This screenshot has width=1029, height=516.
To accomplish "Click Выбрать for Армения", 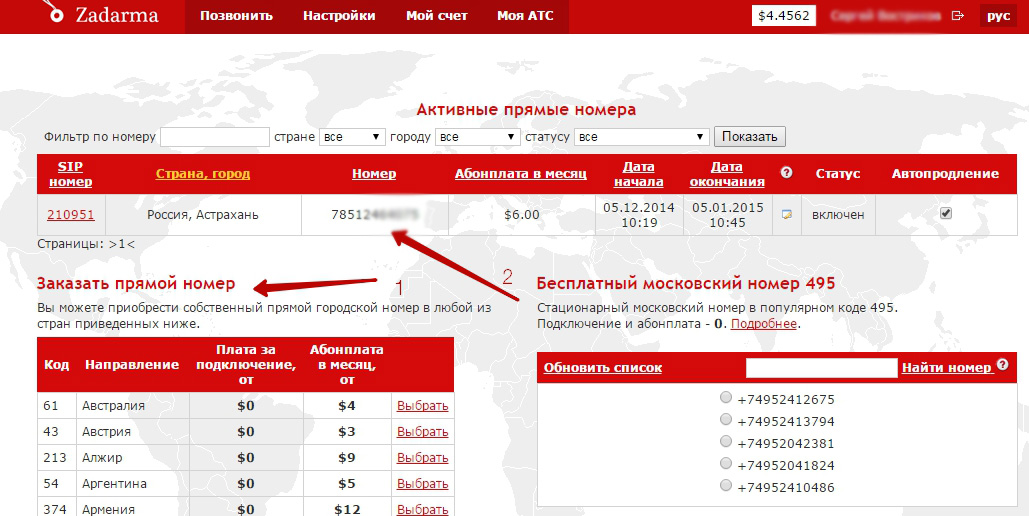I will (423, 509).
